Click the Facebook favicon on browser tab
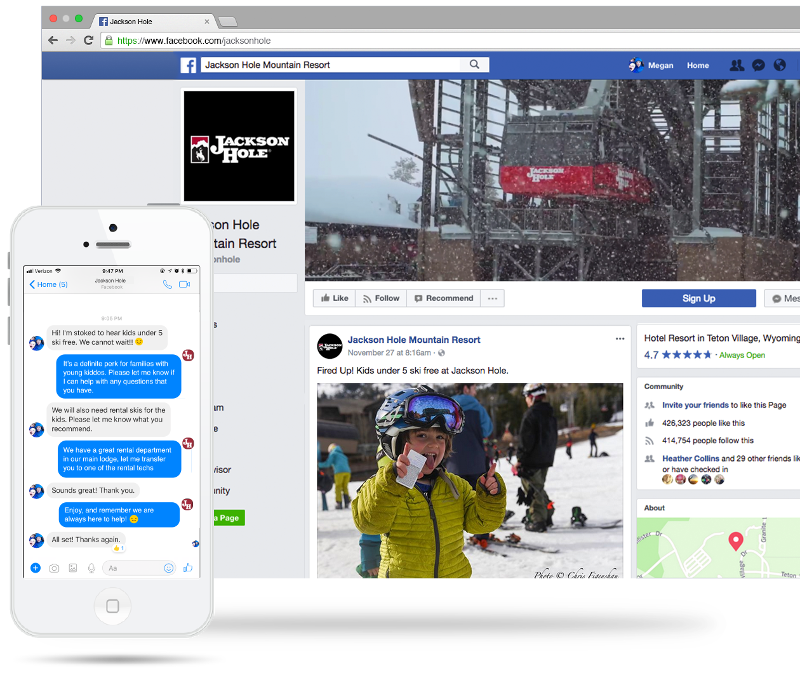 [103, 21]
